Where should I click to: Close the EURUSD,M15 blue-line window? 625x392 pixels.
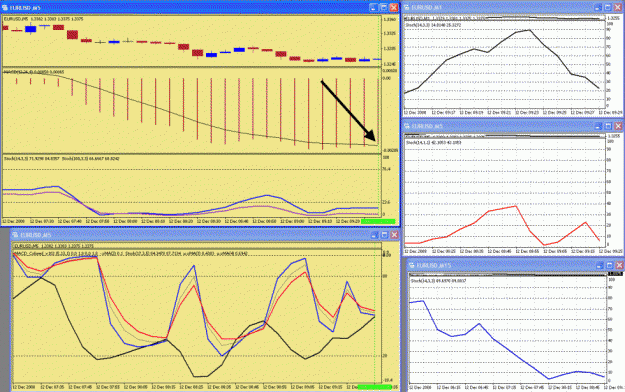click(619, 265)
